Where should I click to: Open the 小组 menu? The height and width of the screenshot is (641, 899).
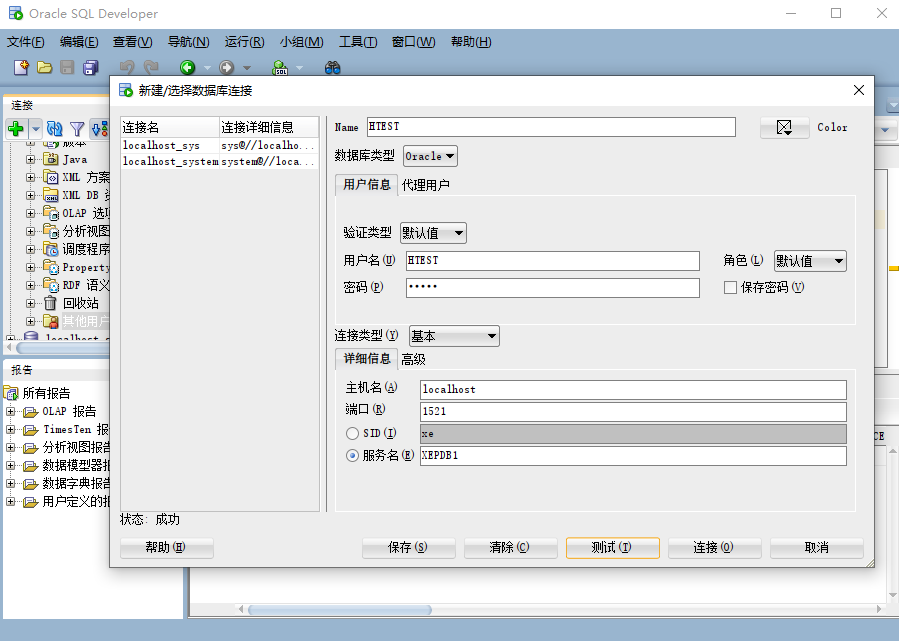[x=302, y=42]
